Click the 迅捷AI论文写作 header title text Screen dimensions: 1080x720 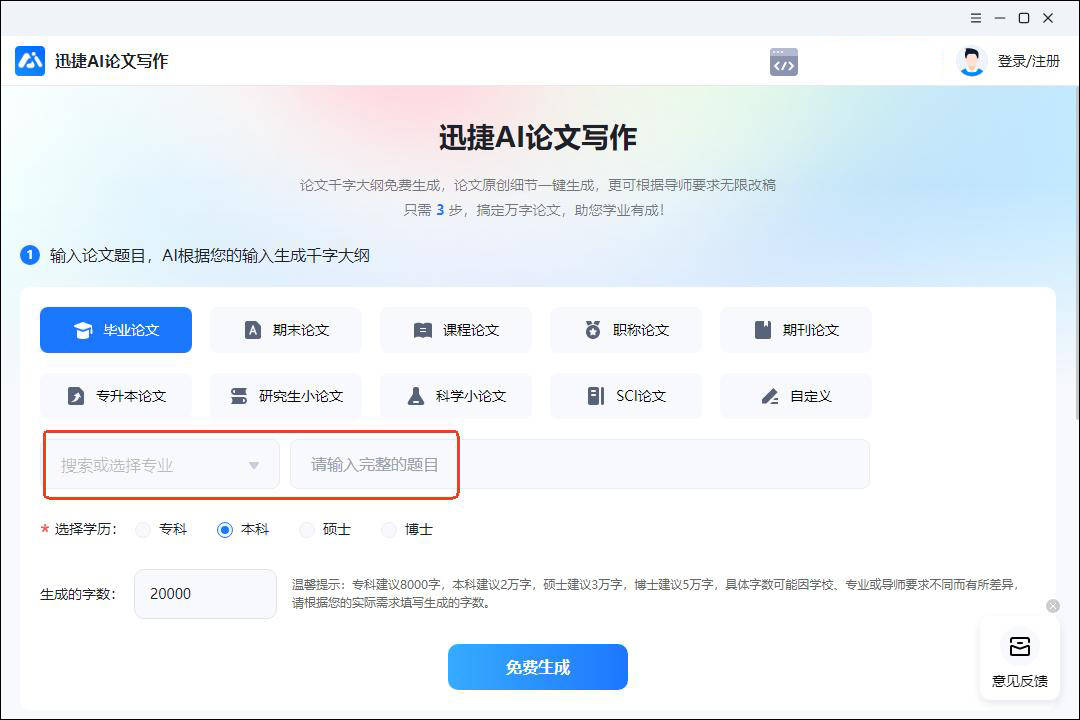112,61
